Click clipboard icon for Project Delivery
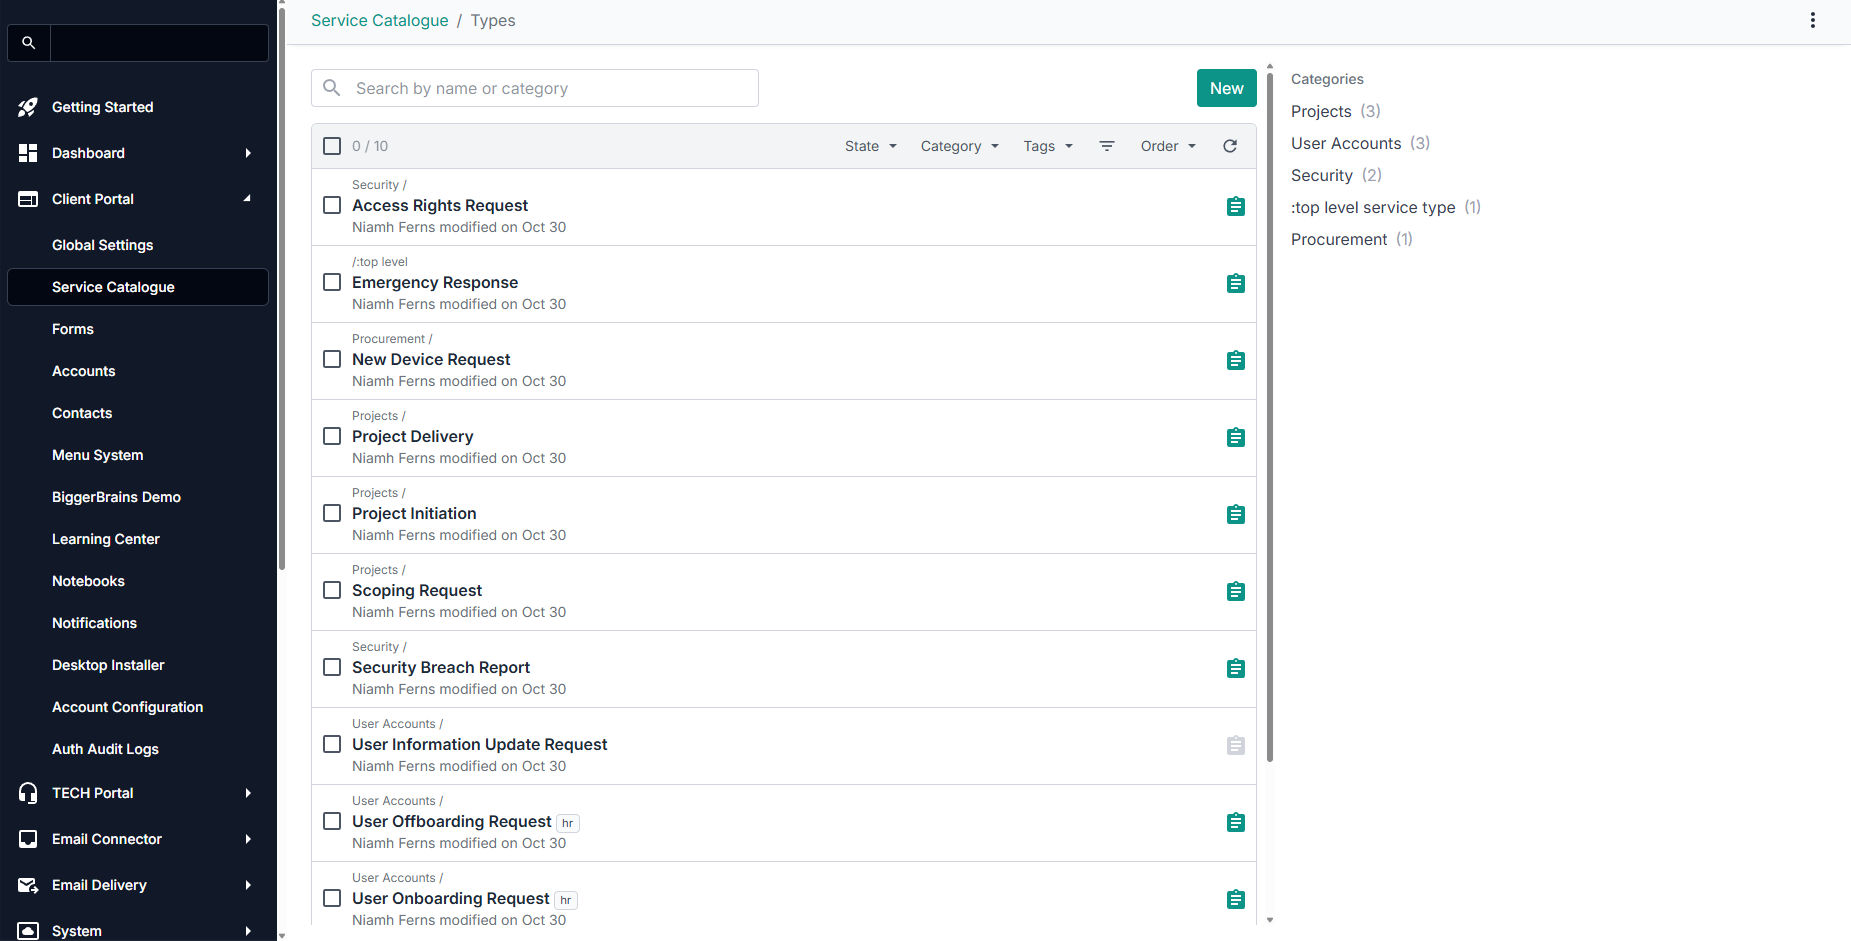Screen dimensions: 1851x941 pyautogui.click(x=1236, y=437)
